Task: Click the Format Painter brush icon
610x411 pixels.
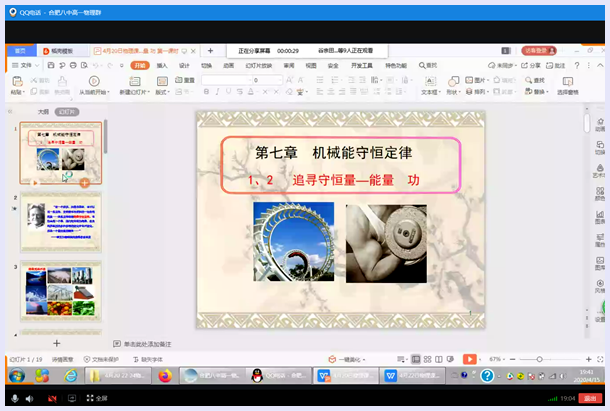Action: (x=62, y=81)
